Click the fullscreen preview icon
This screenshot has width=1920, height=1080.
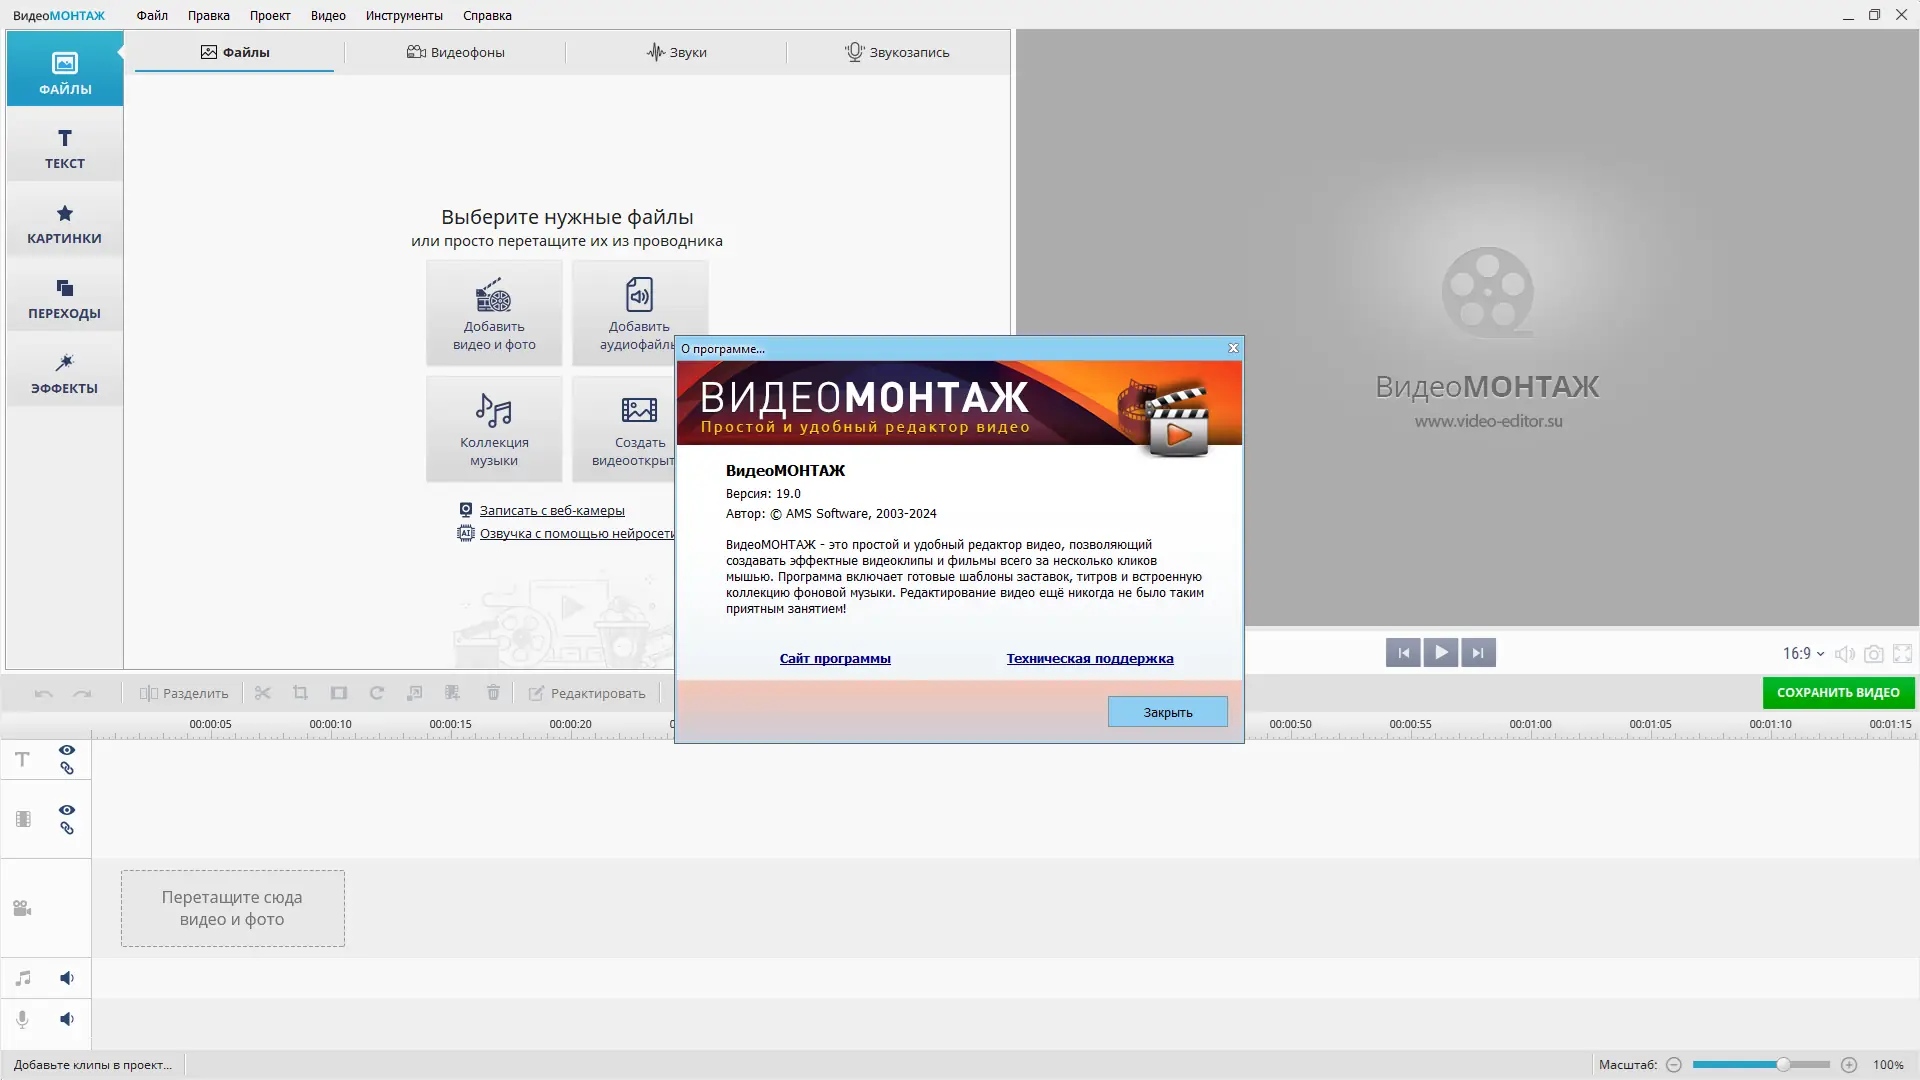click(1902, 654)
